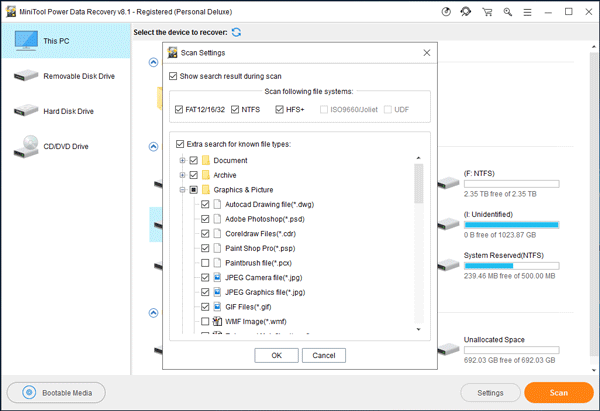Click the WMF Image file icon

pos(217,321)
